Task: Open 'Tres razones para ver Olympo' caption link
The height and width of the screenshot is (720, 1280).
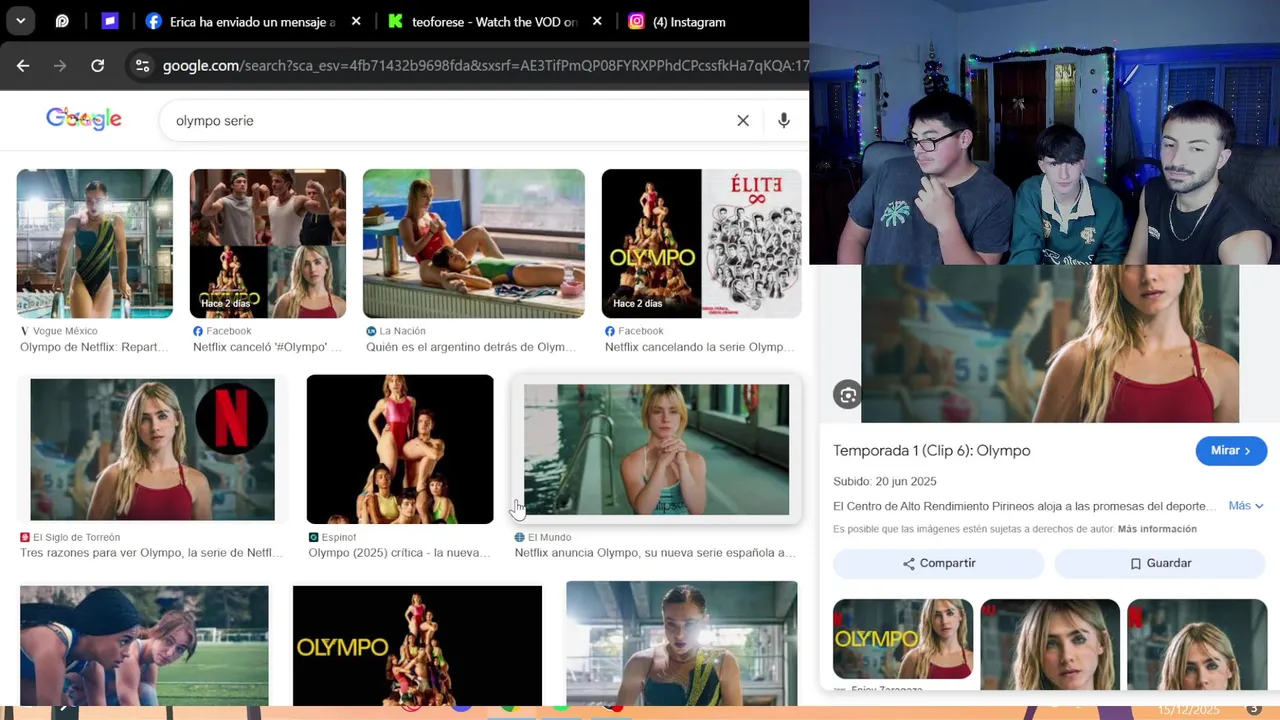Action: click(x=151, y=553)
